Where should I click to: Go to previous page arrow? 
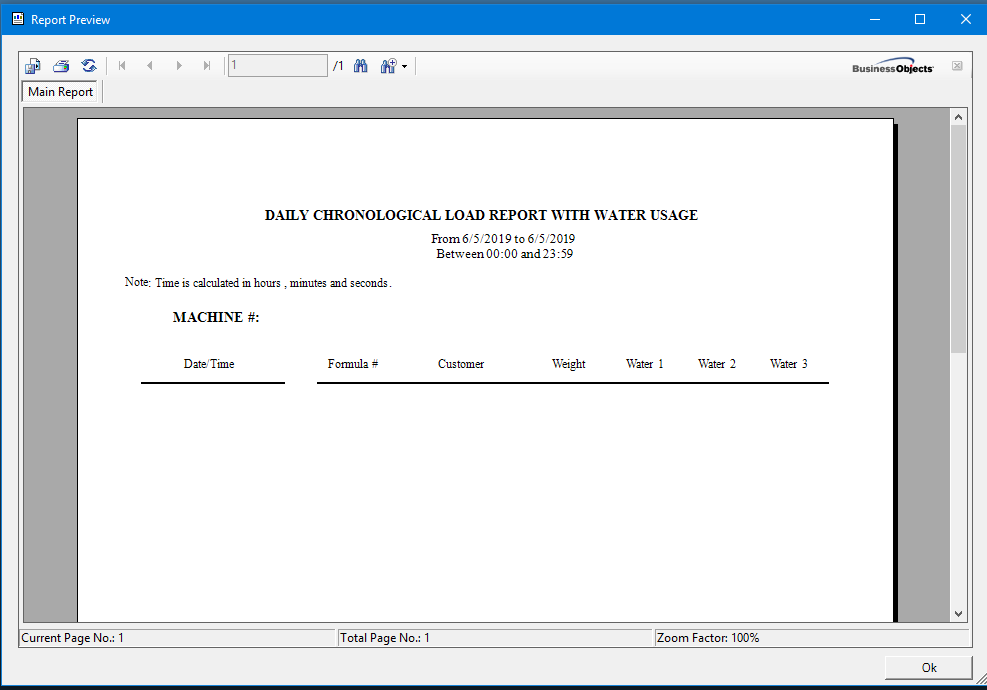click(150, 66)
